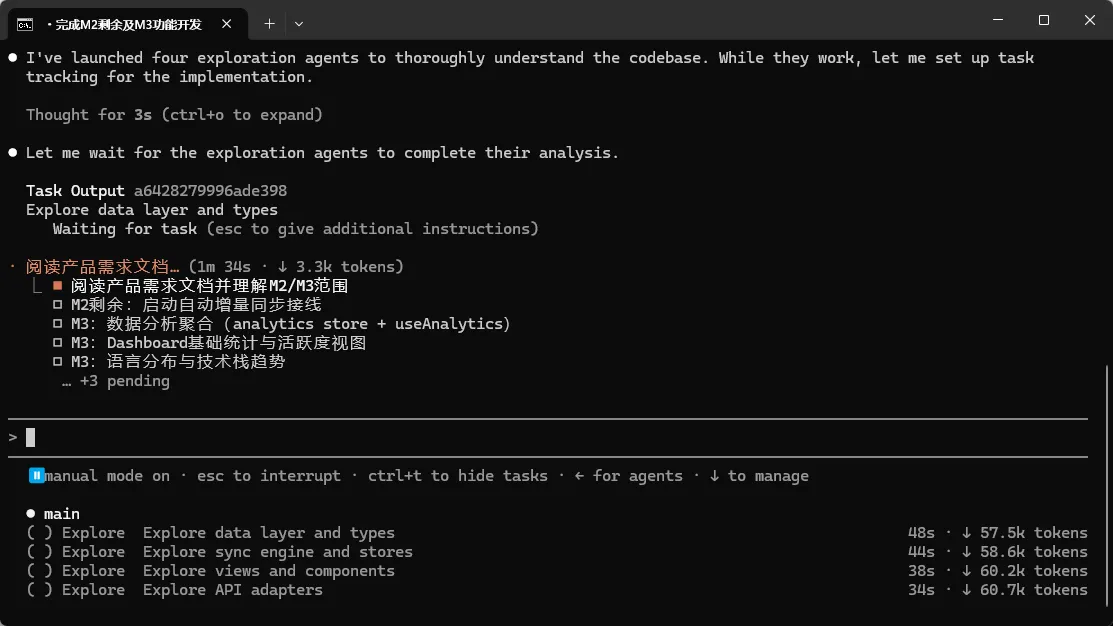
Task: Expand the '+3 pending' tasks line
Action: 116,381
